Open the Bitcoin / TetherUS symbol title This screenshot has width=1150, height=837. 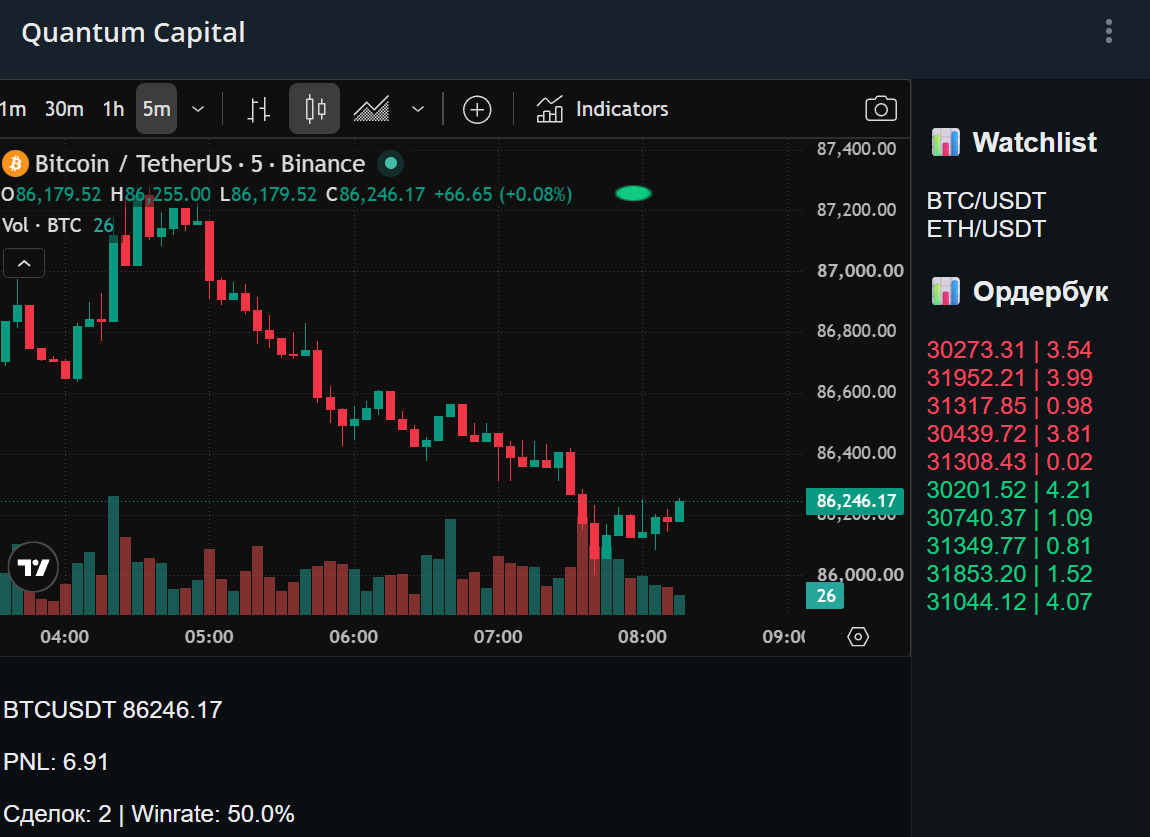point(199,164)
